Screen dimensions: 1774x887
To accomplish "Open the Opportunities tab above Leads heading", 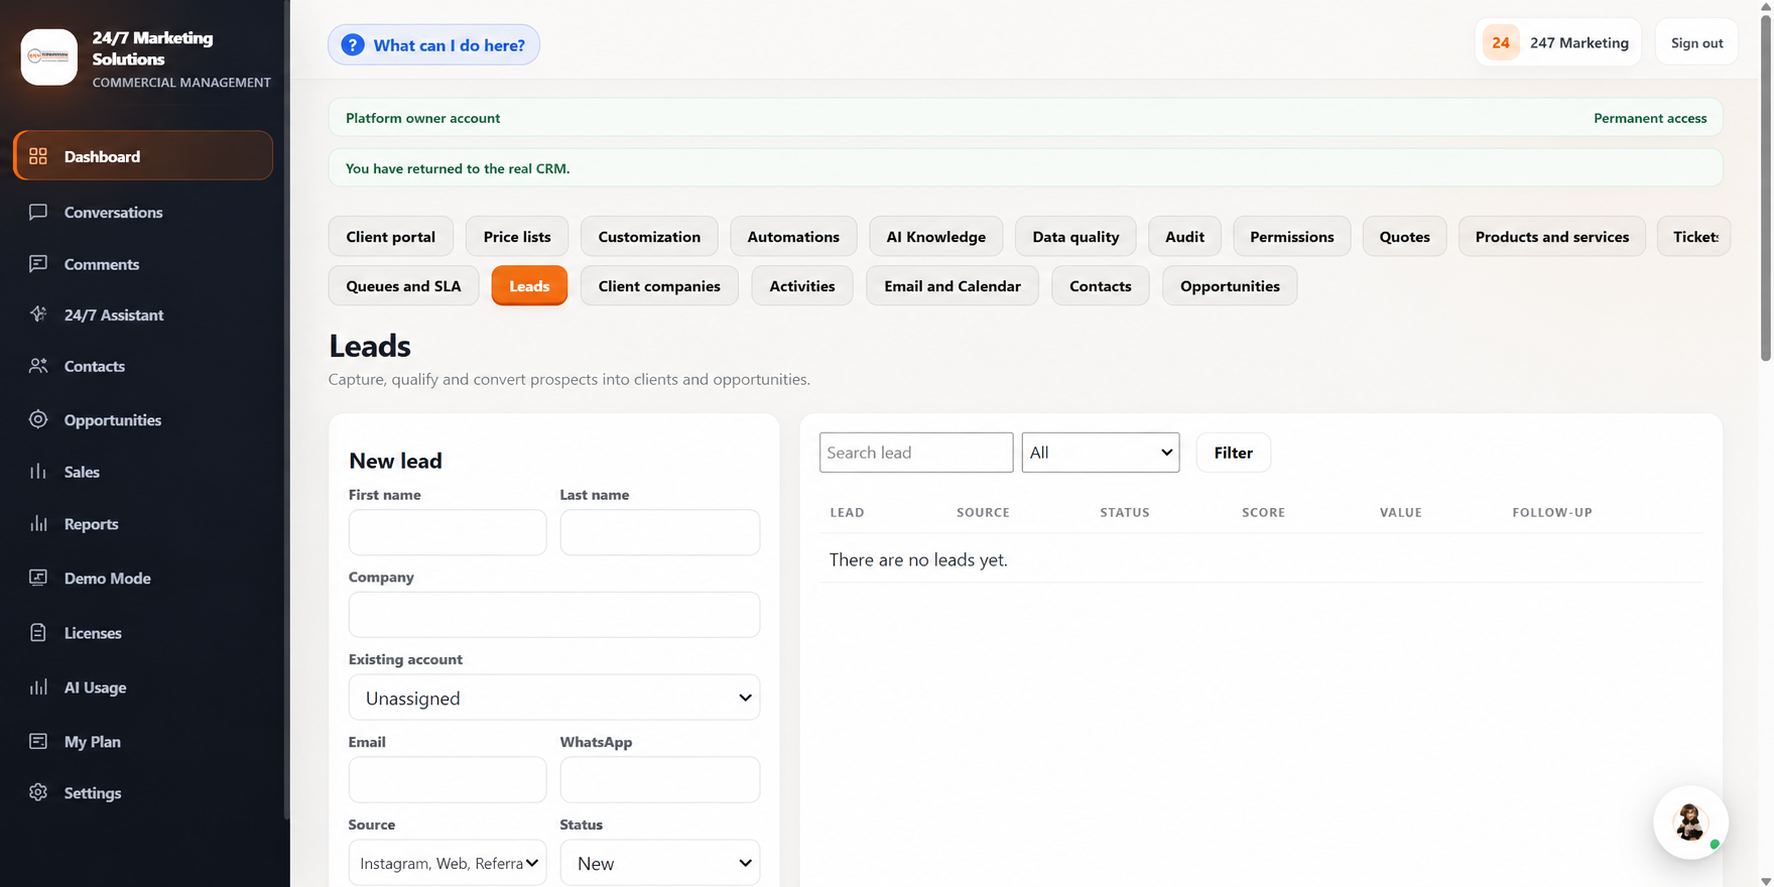I will (x=1230, y=286).
